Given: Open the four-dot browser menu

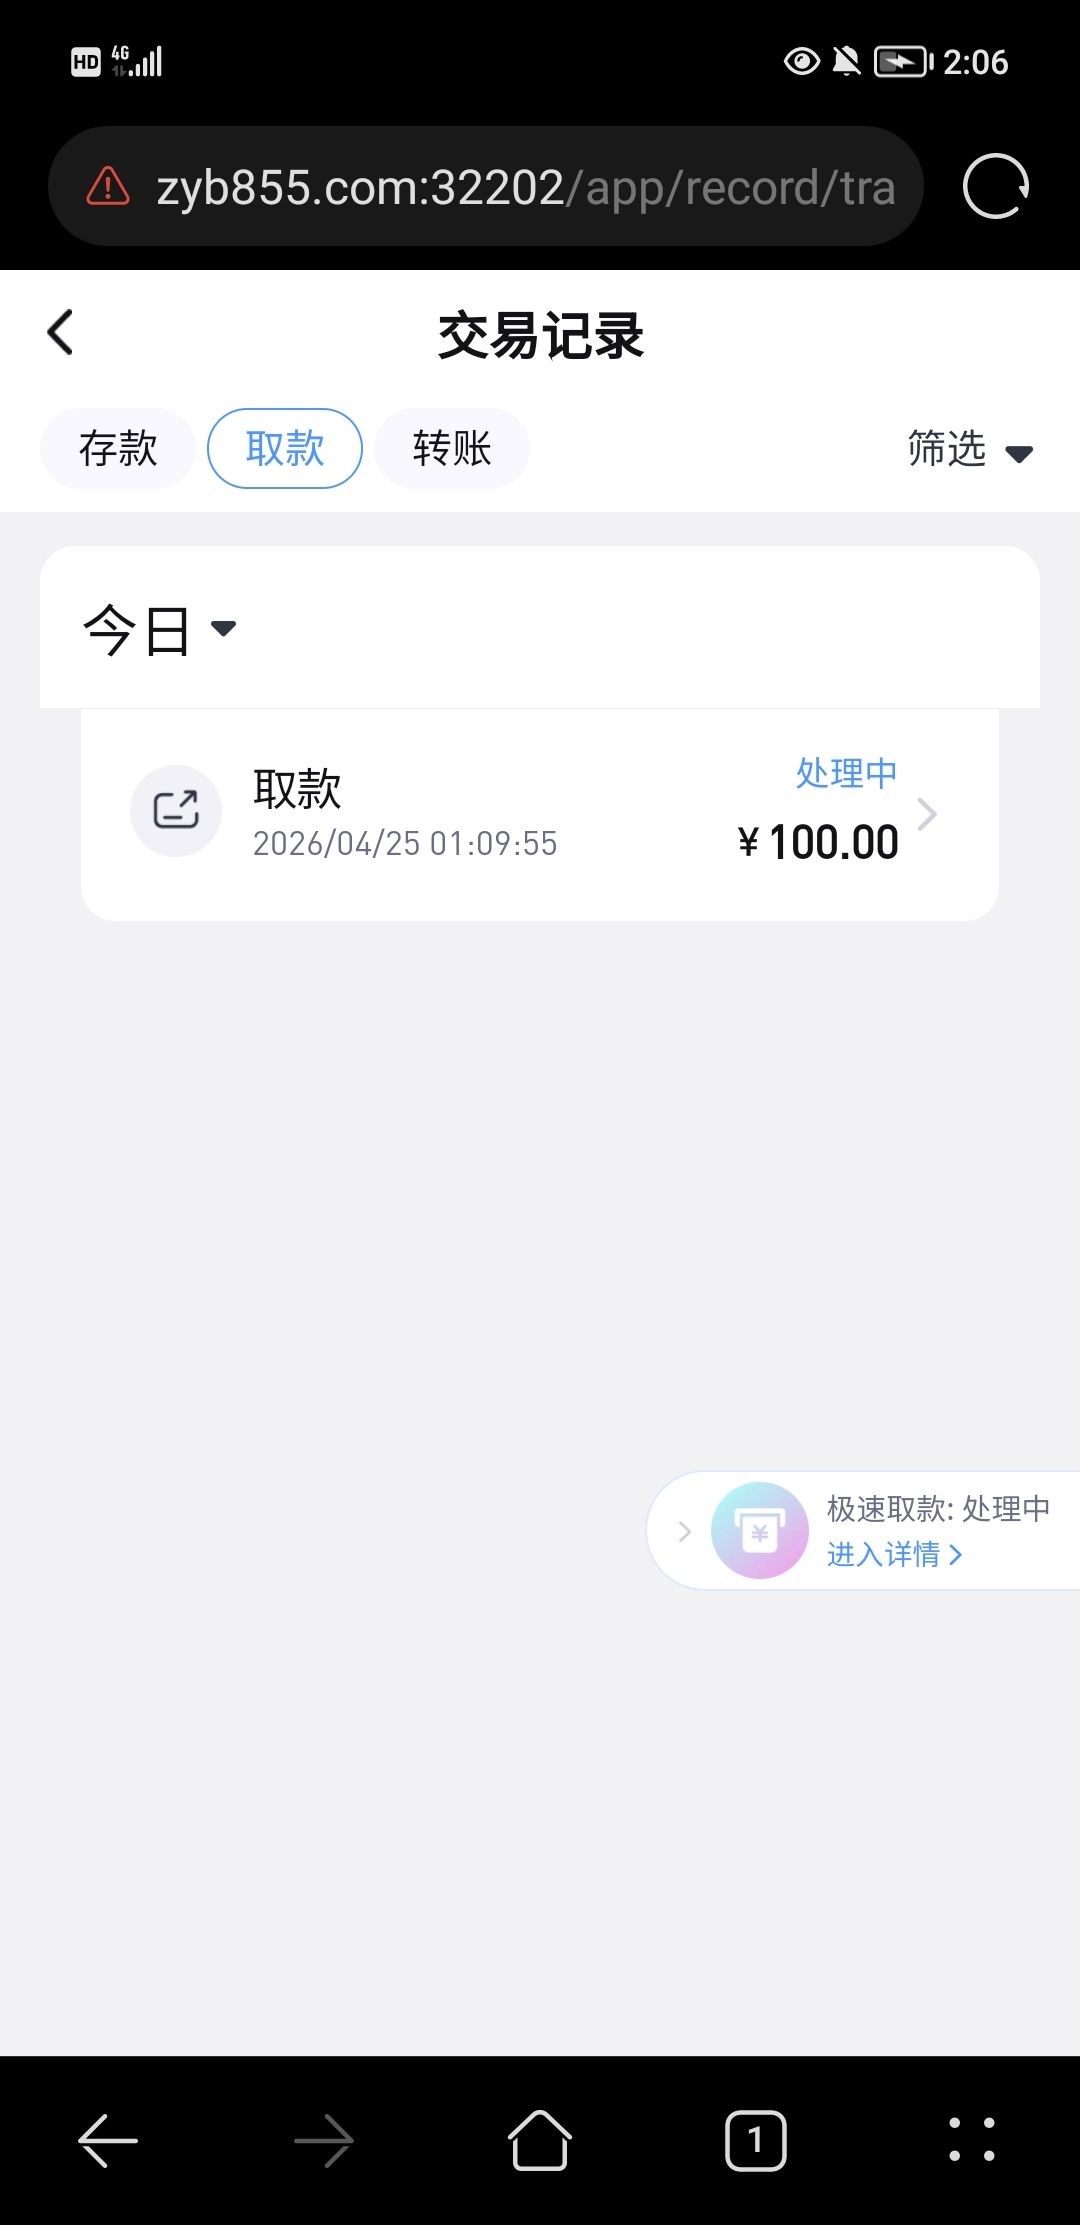Looking at the screenshot, I should tap(971, 2140).
